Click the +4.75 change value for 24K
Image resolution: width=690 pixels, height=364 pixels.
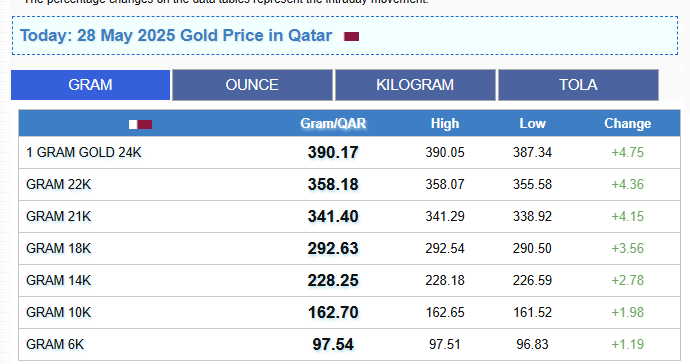pyautogui.click(x=628, y=153)
